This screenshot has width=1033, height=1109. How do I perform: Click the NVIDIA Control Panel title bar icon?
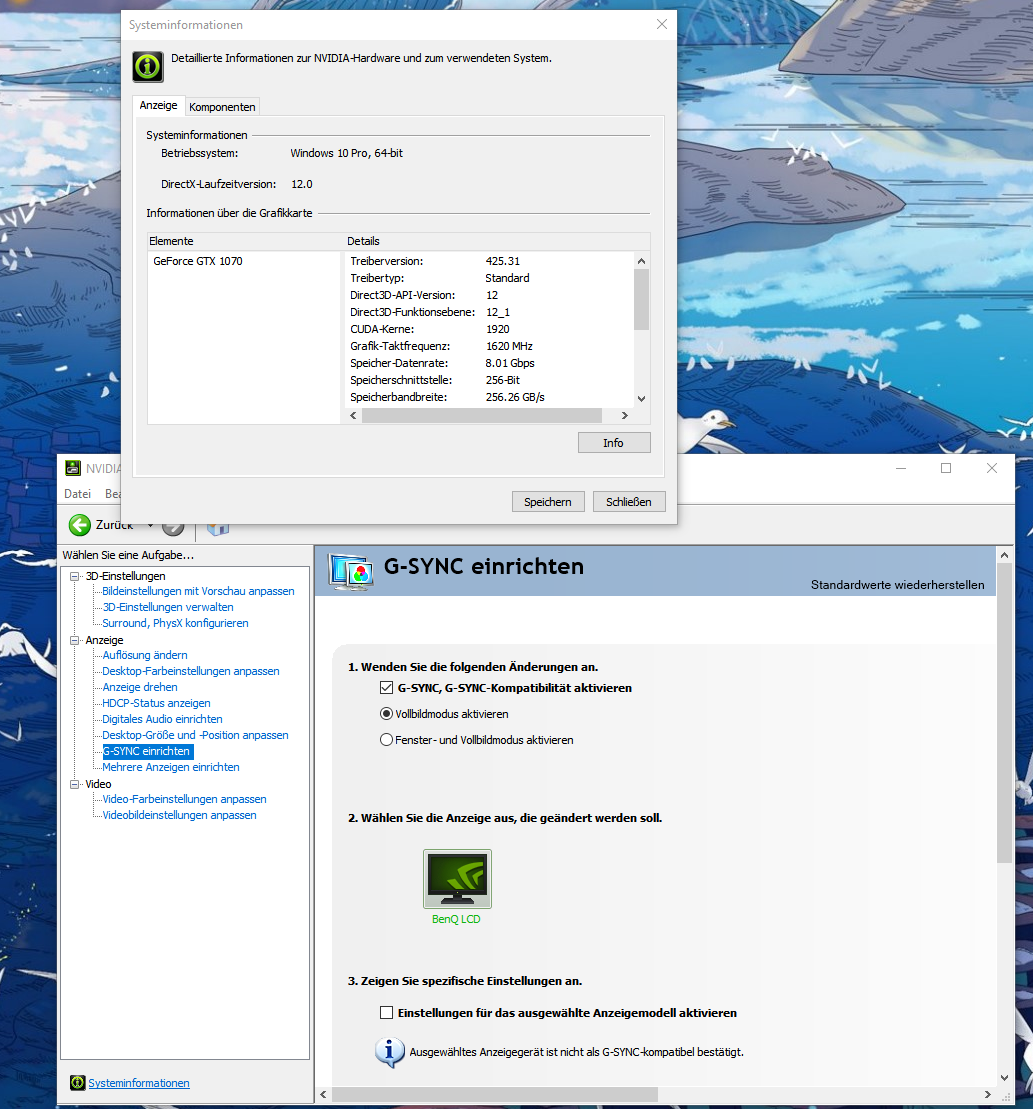[73, 468]
